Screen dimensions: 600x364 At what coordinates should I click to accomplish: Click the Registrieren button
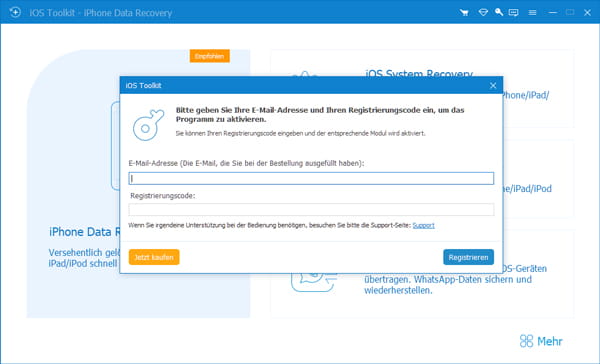468,257
